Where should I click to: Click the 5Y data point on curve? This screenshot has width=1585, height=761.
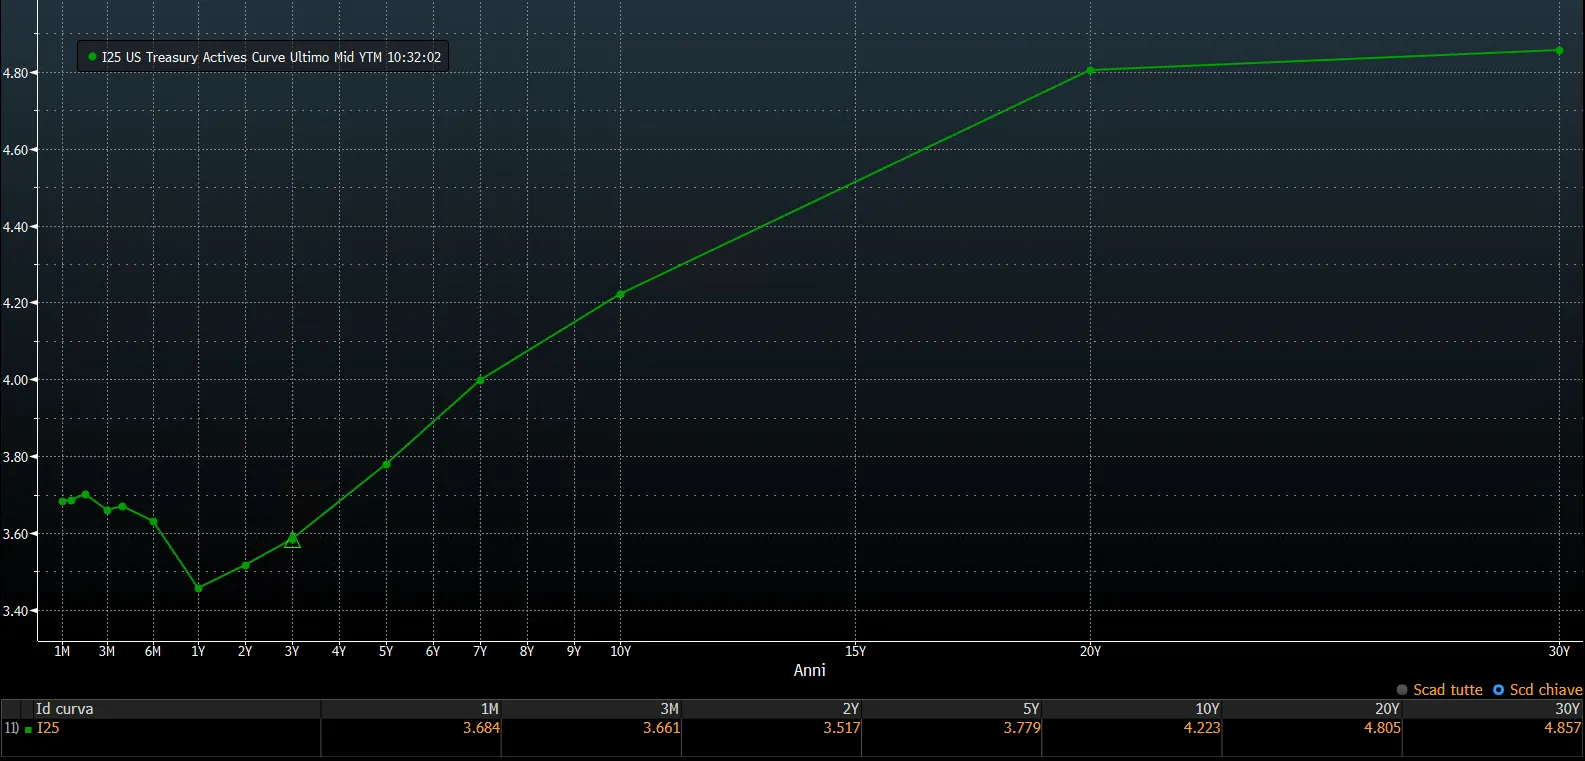point(386,464)
